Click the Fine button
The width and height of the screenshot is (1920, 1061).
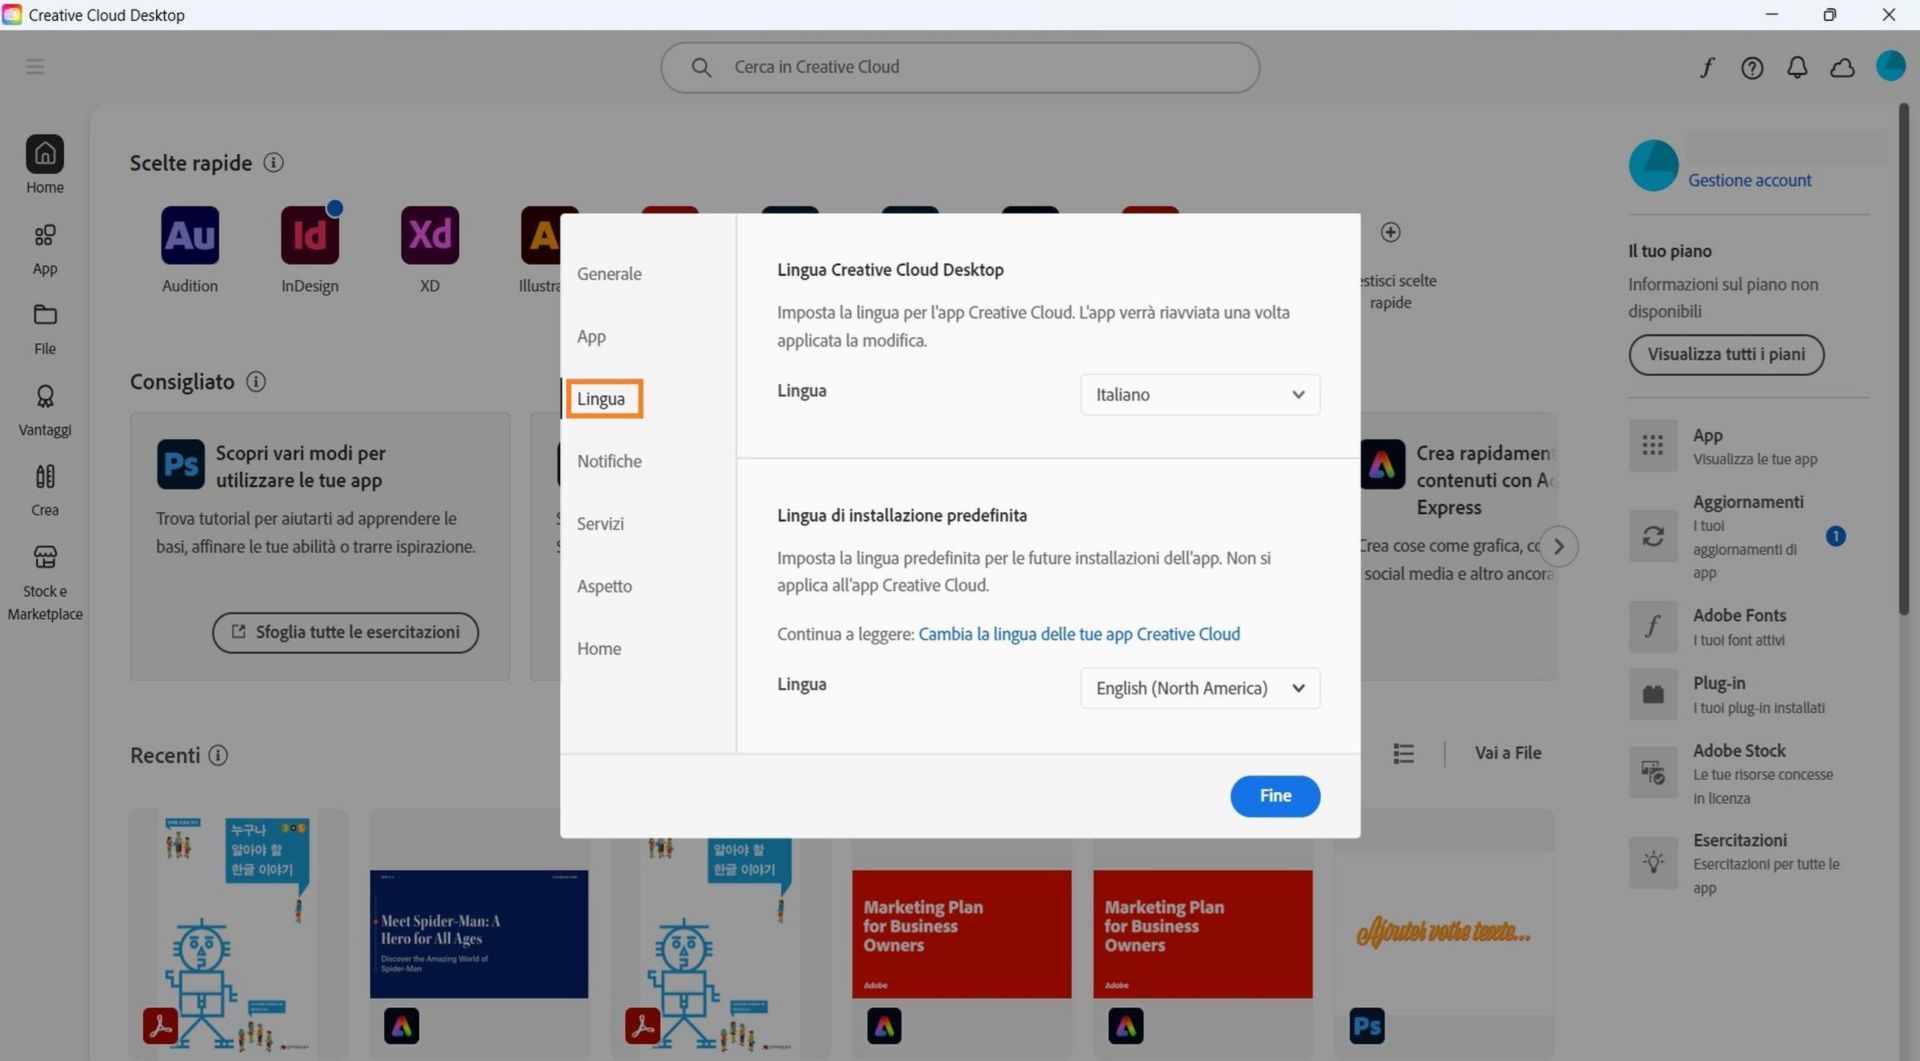pos(1275,797)
